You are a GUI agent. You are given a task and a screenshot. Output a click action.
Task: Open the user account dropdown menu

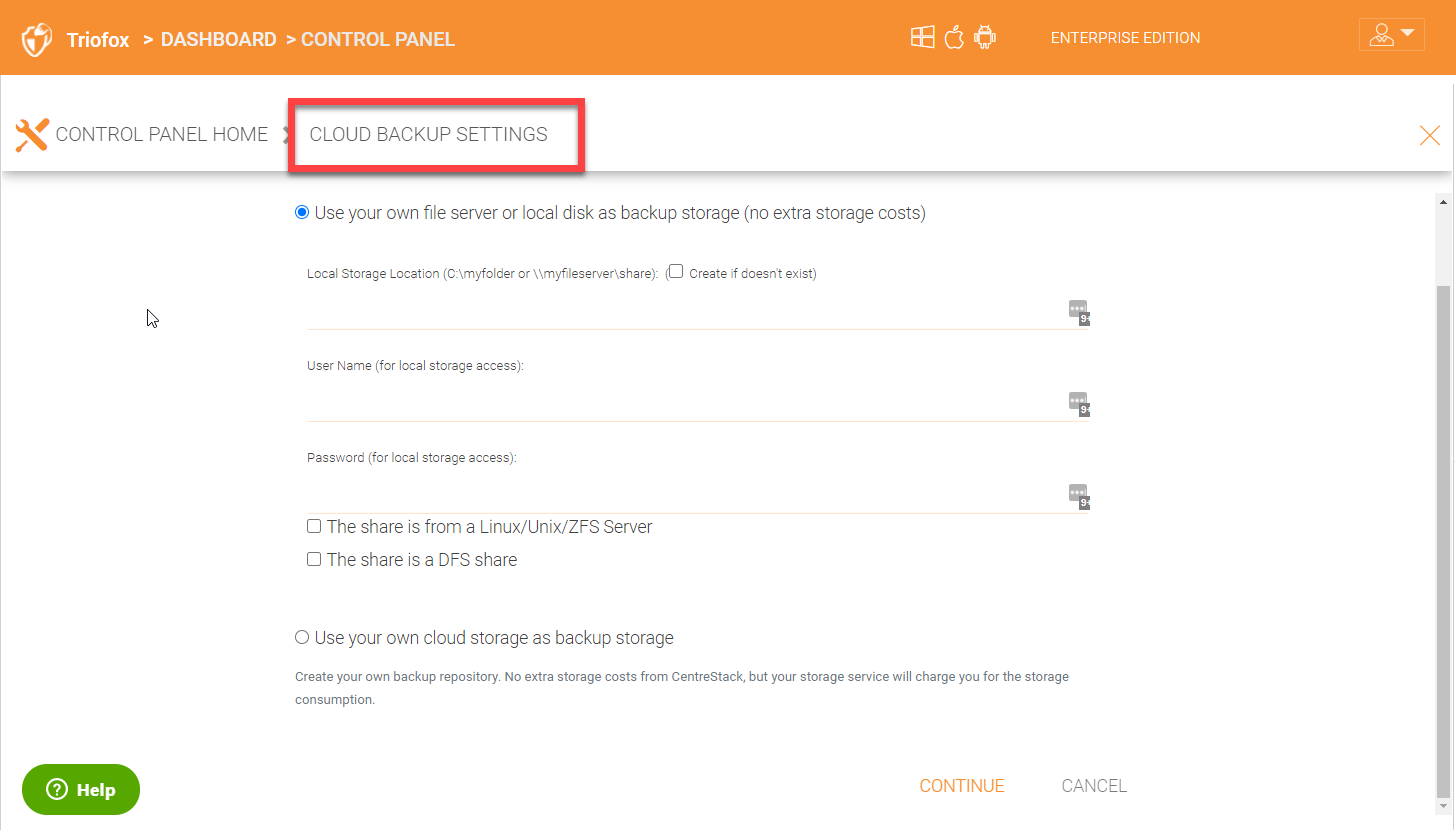1391,35
